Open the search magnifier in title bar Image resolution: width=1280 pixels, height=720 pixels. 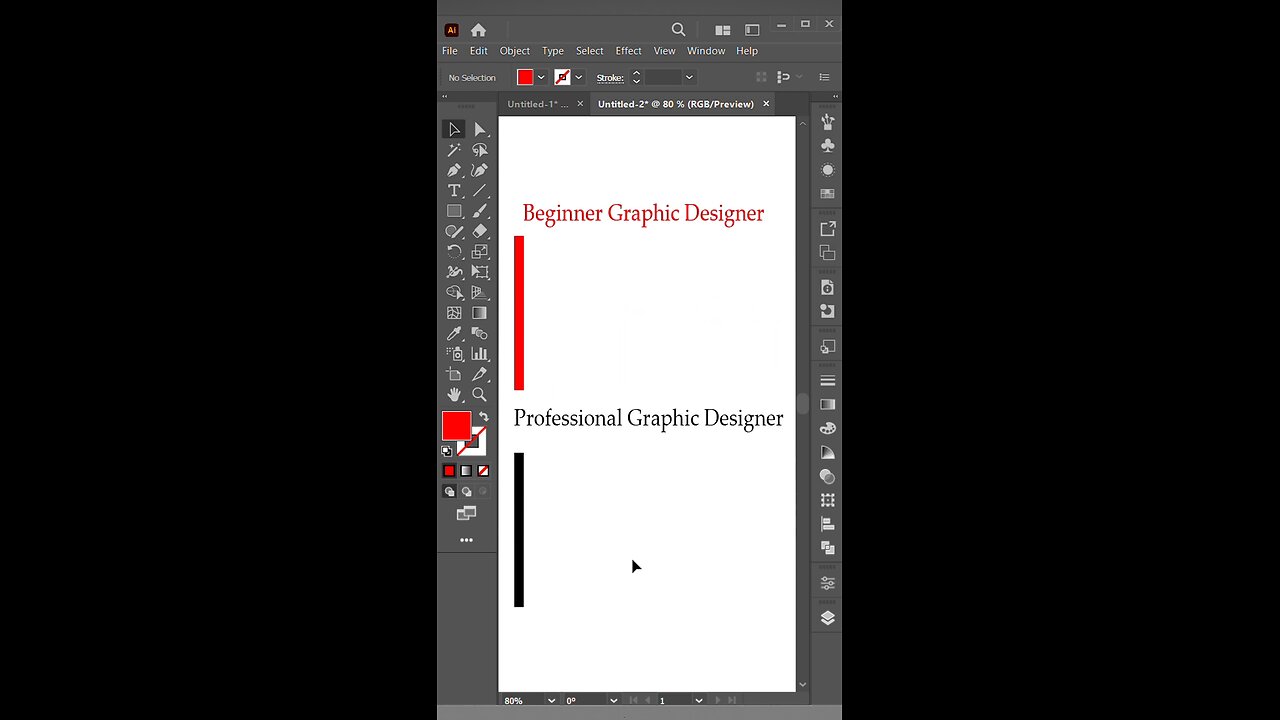[x=678, y=30]
